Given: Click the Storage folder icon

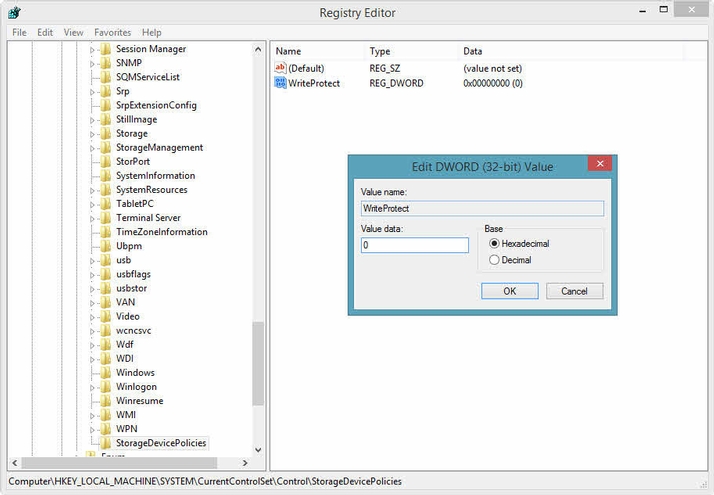Looking at the screenshot, I should pos(106,133).
